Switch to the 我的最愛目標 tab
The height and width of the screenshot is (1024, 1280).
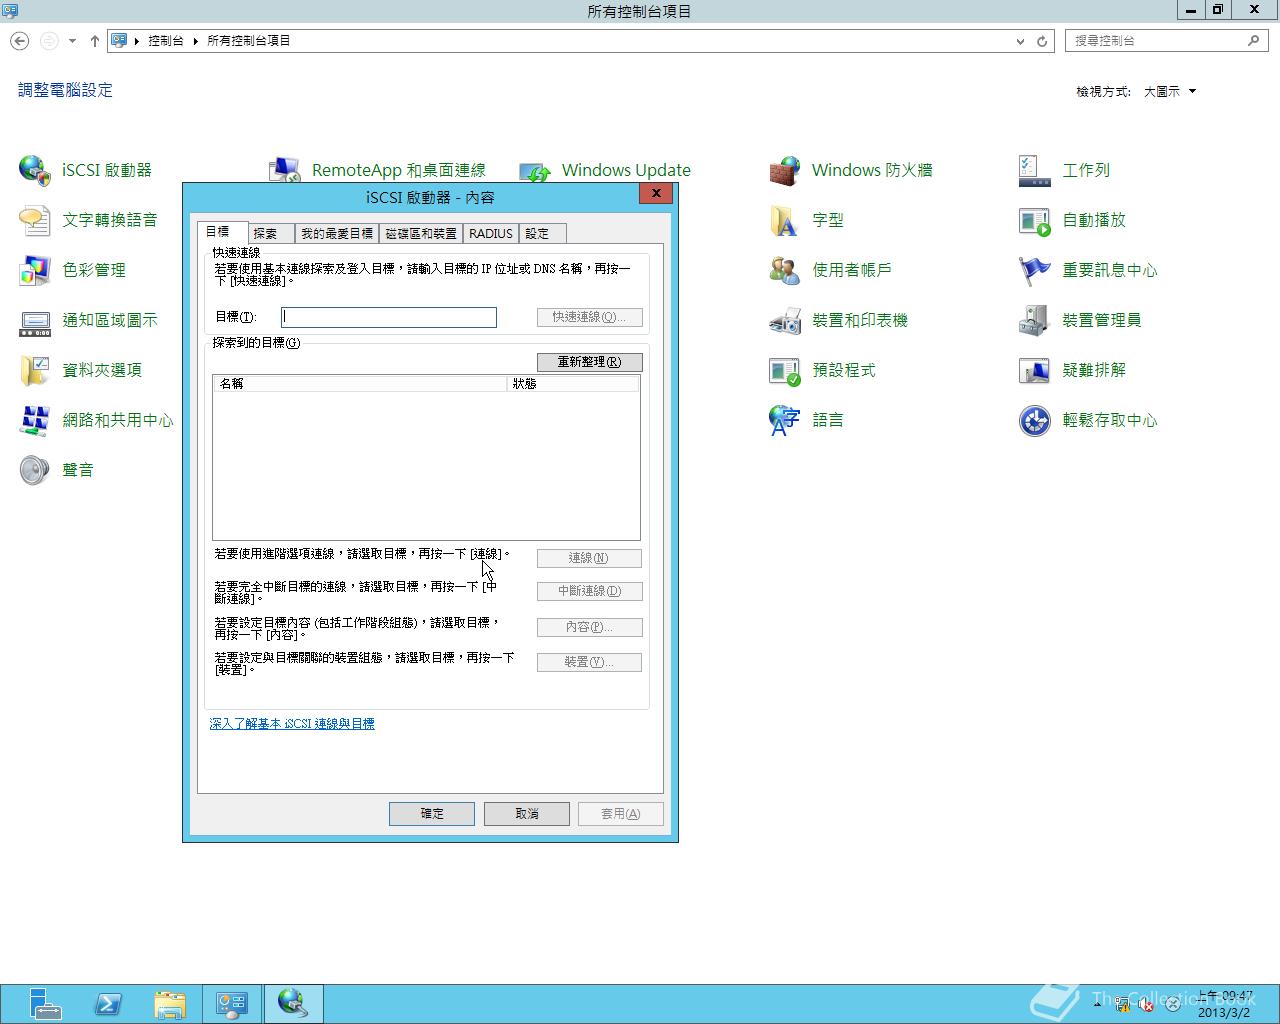[337, 234]
